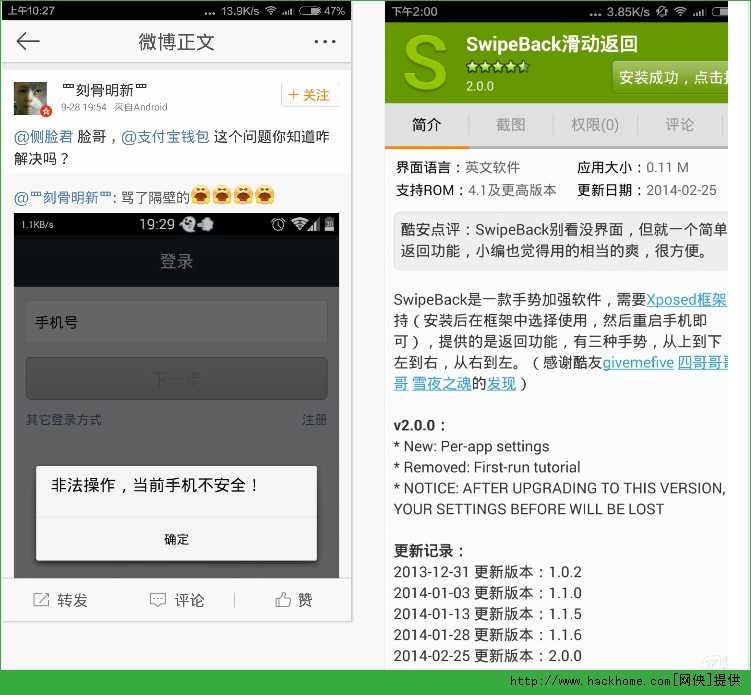Open the 发现 link in description
The image size is (751, 695).
pos(501,384)
